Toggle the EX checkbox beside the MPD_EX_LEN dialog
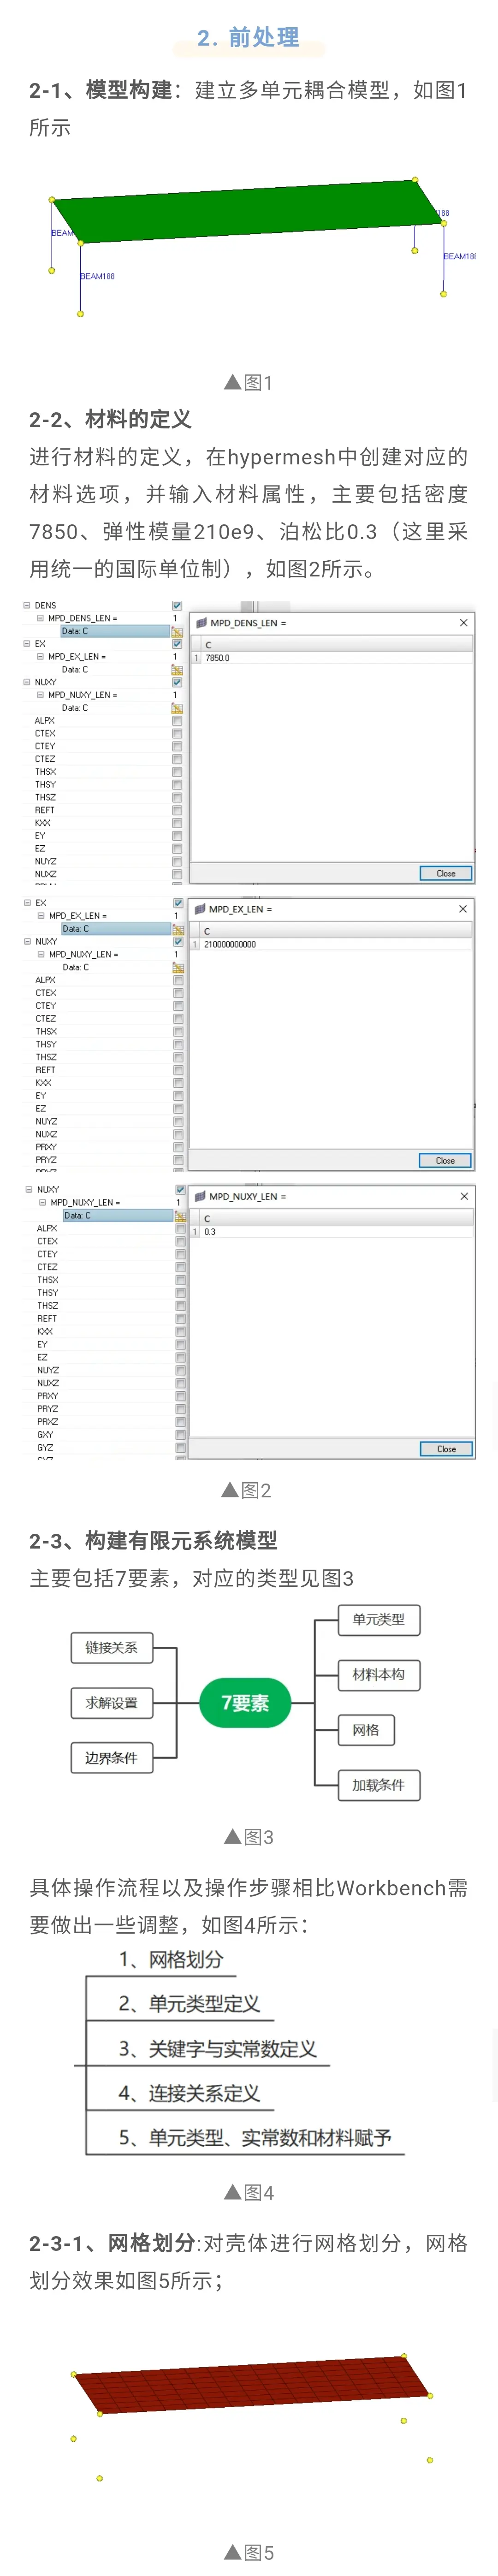This screenshot has width=498, height=2576. click(x=178, y=903)
